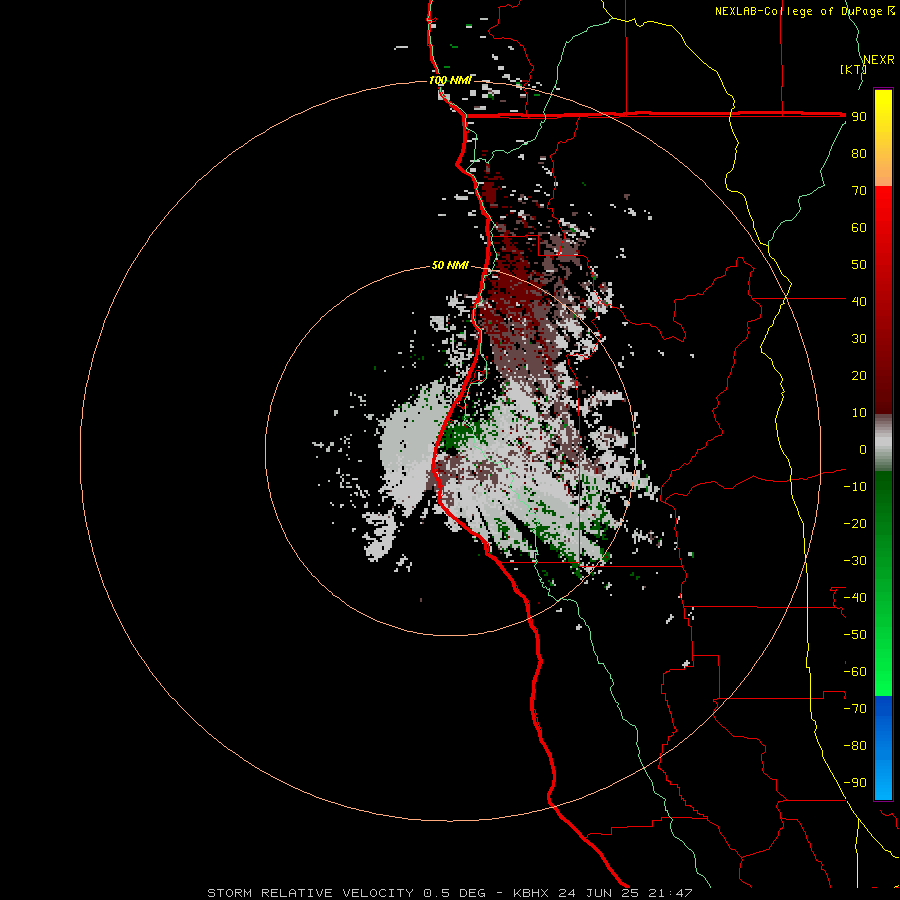This screenshot has height=900, width=900.
Task: Click the positive '40' scale value
Action: coord(859,301)
